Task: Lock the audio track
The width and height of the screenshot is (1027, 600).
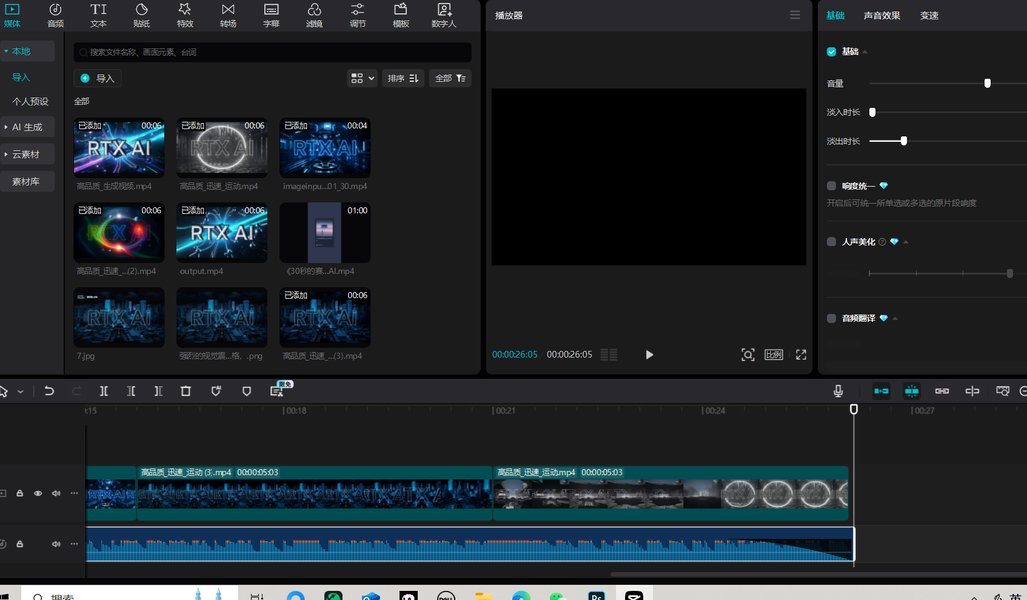Action: 20,544
